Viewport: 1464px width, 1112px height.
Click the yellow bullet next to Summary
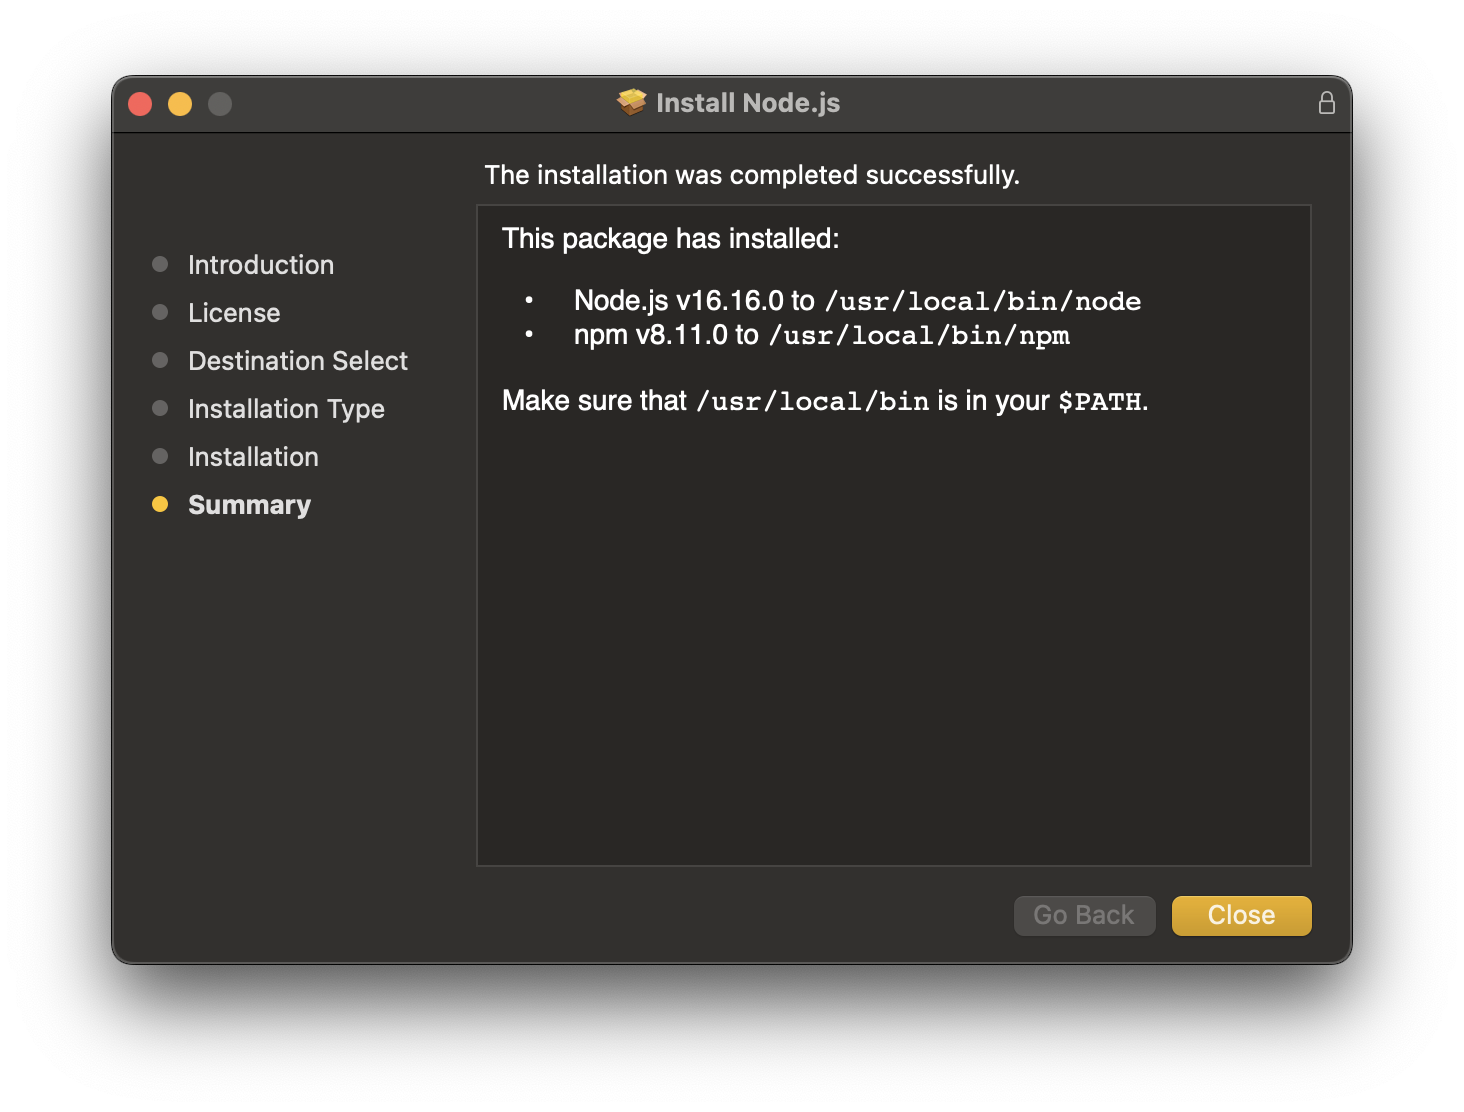(x=160, y=504)
